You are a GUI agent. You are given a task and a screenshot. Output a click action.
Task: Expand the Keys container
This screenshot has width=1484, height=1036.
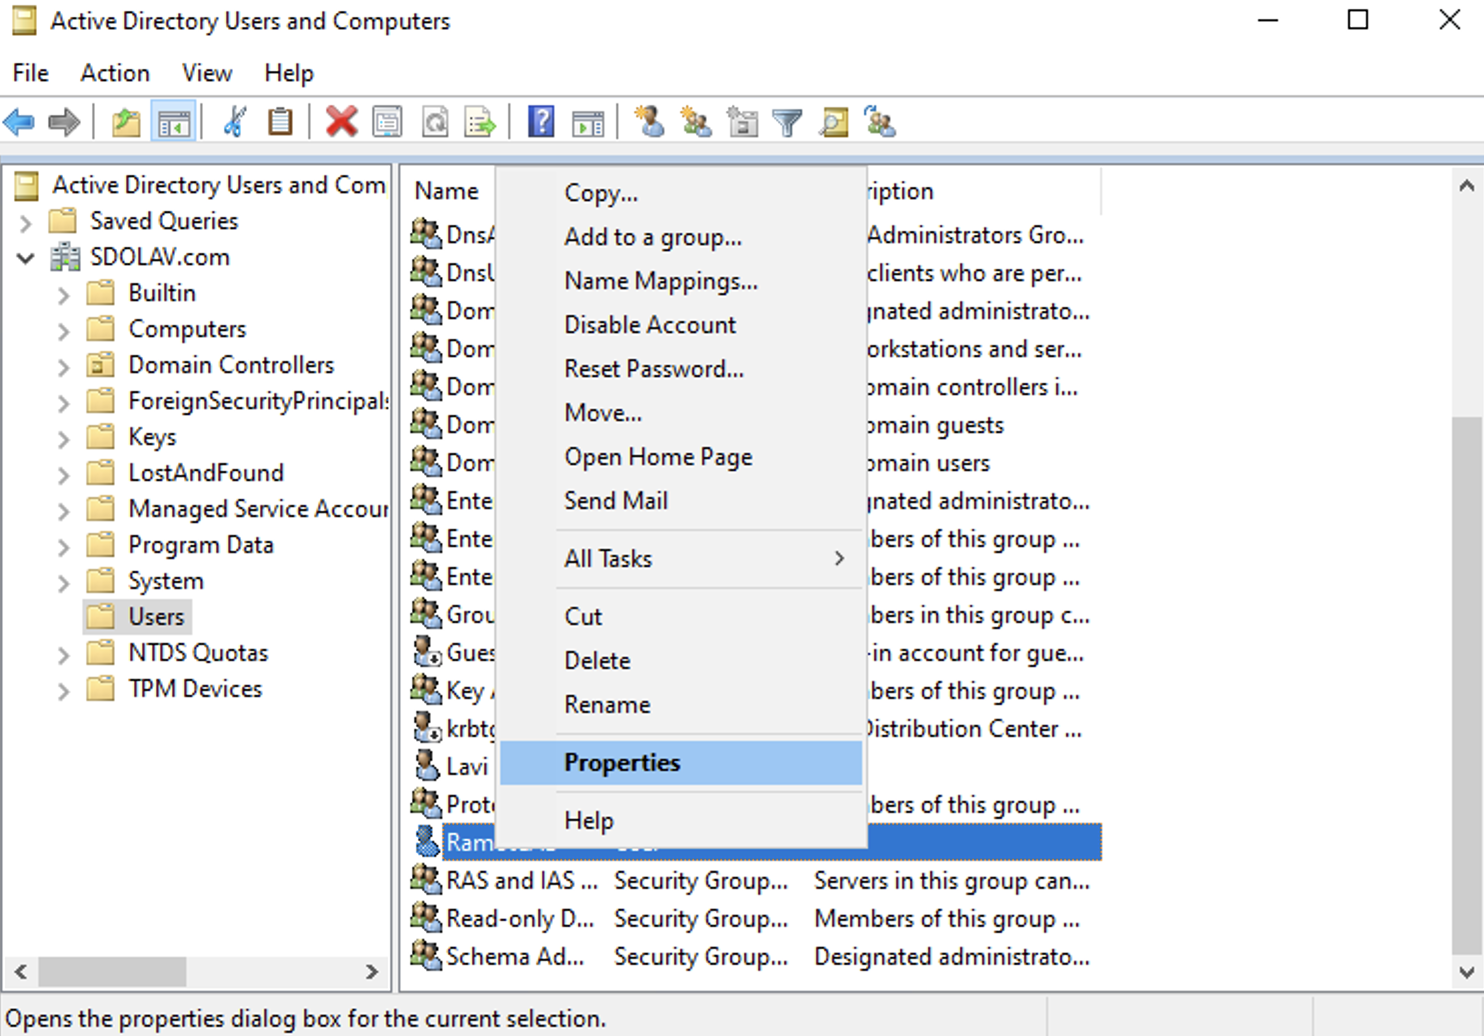(x=64, y=439)
